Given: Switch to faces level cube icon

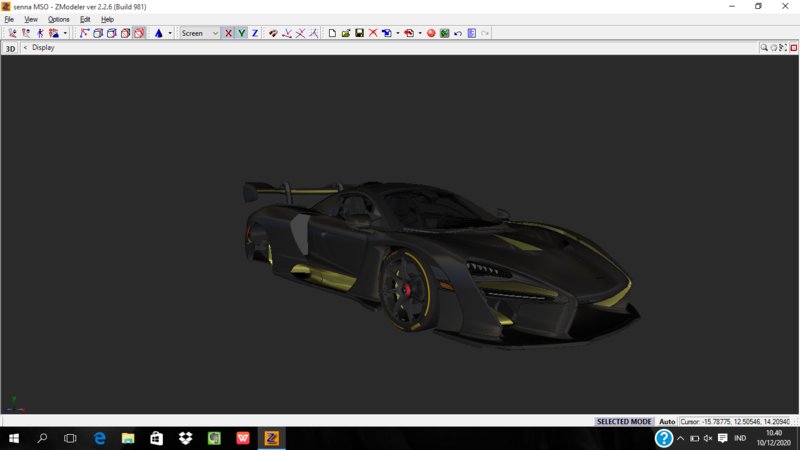Looking at the screenshot, I should coord(112,33).
